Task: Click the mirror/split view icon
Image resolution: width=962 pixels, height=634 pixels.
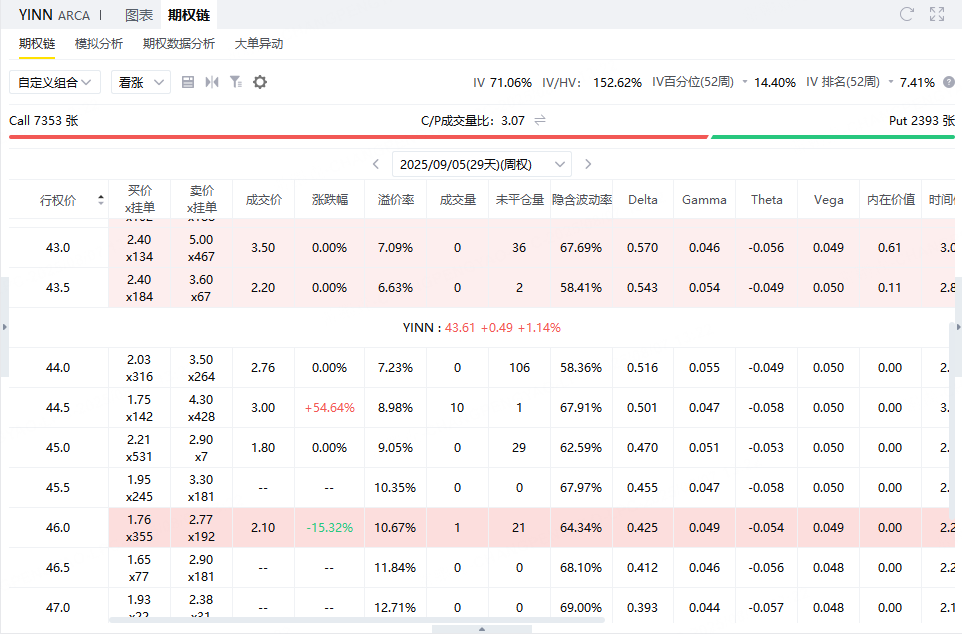Action: click(x=212, y=82)
